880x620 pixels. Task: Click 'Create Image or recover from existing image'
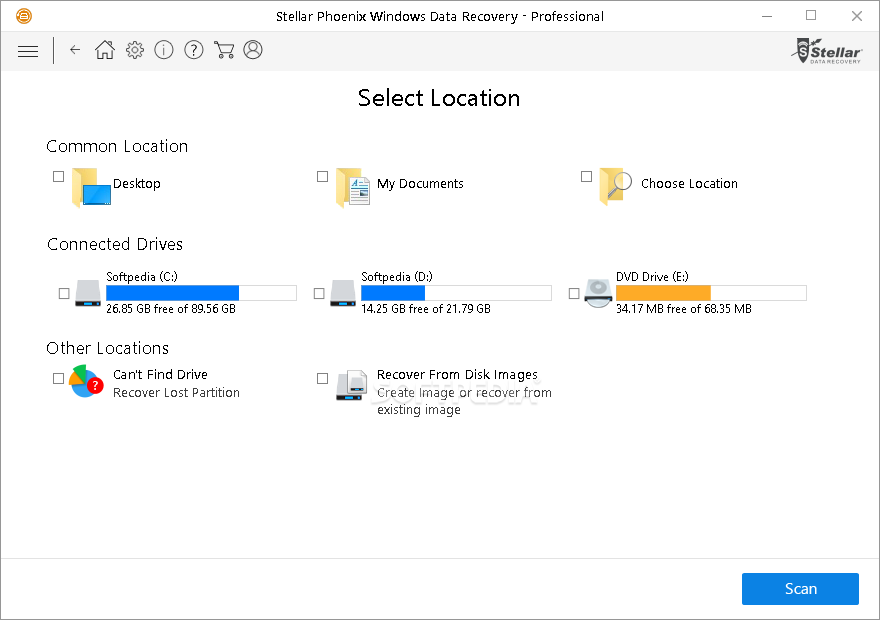point(464,401)
